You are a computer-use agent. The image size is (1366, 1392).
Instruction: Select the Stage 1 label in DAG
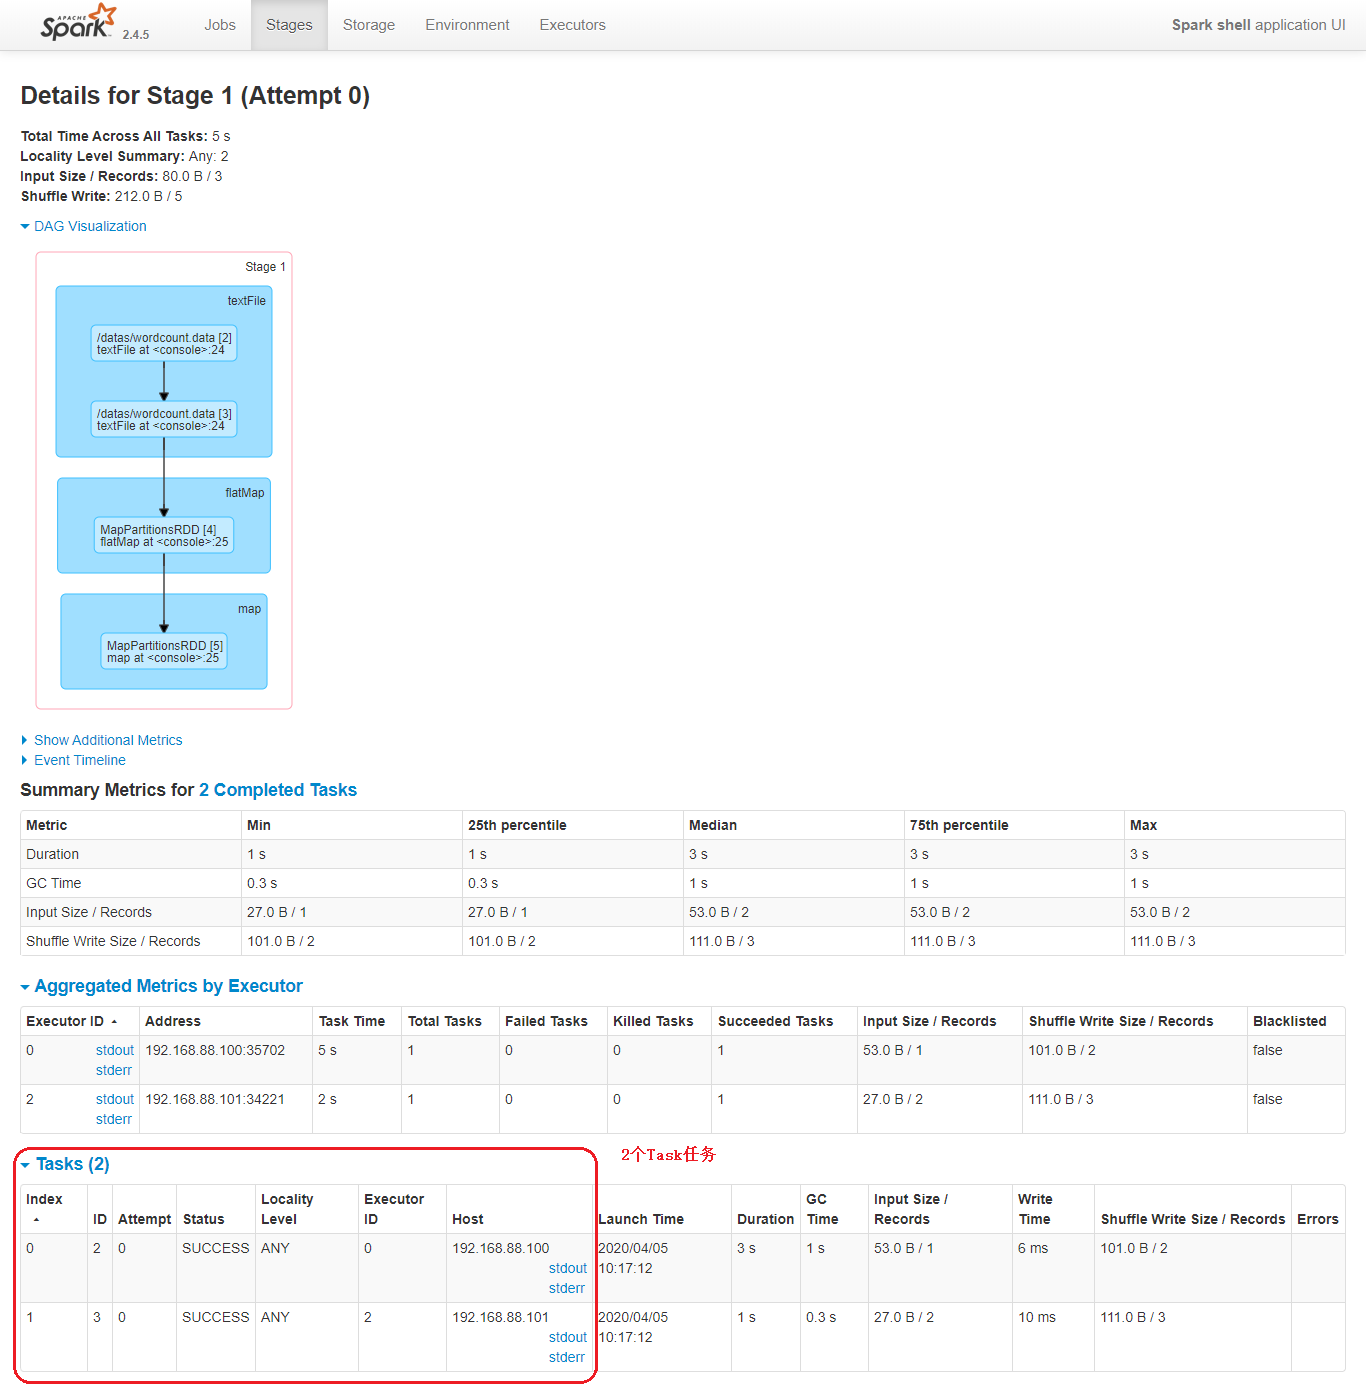tap(265, 267)
